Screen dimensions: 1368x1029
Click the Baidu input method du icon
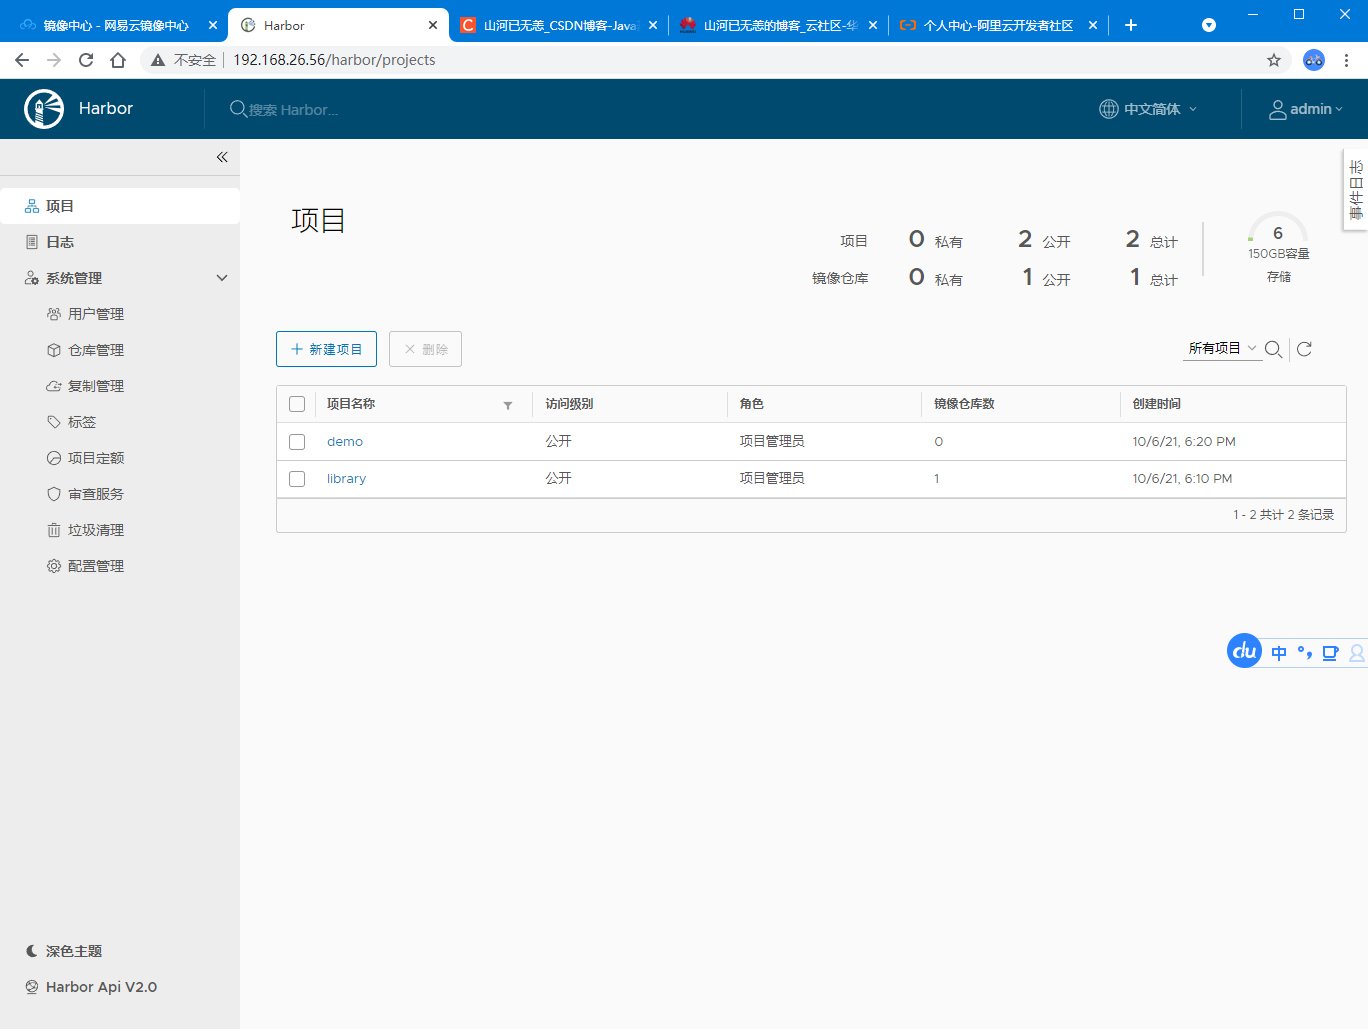coord(1244,651)
